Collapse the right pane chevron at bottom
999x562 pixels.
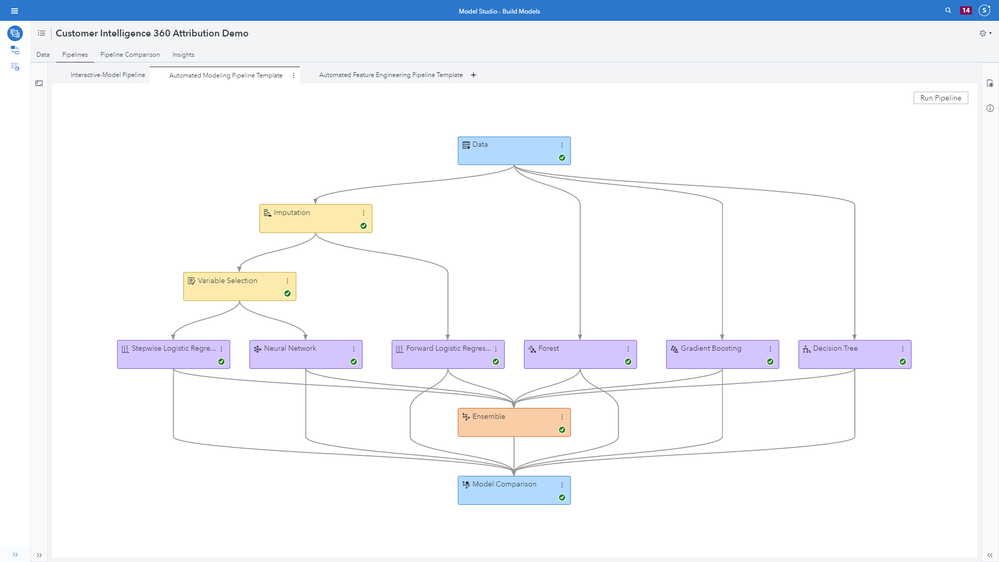click(x=989, y=555)
